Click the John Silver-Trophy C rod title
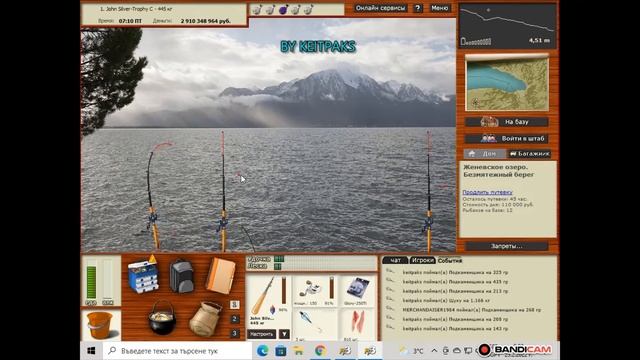The height and width of the screenshot is (360, 640). pyautogui.click(x=136, y=9)
